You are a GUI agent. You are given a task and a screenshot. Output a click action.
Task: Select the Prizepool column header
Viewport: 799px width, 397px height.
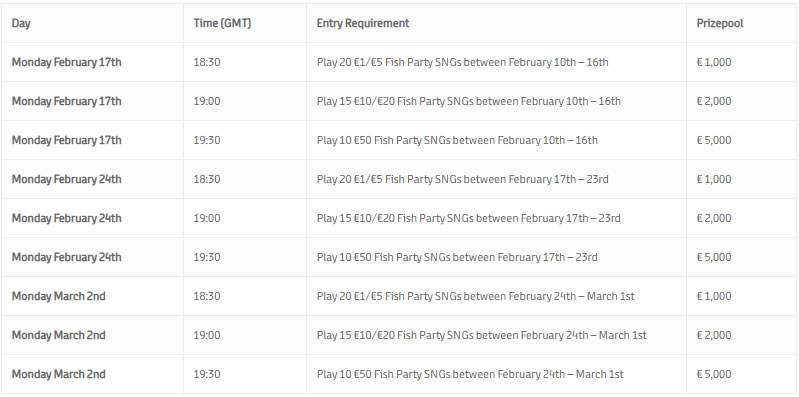(x=720, y=23)
